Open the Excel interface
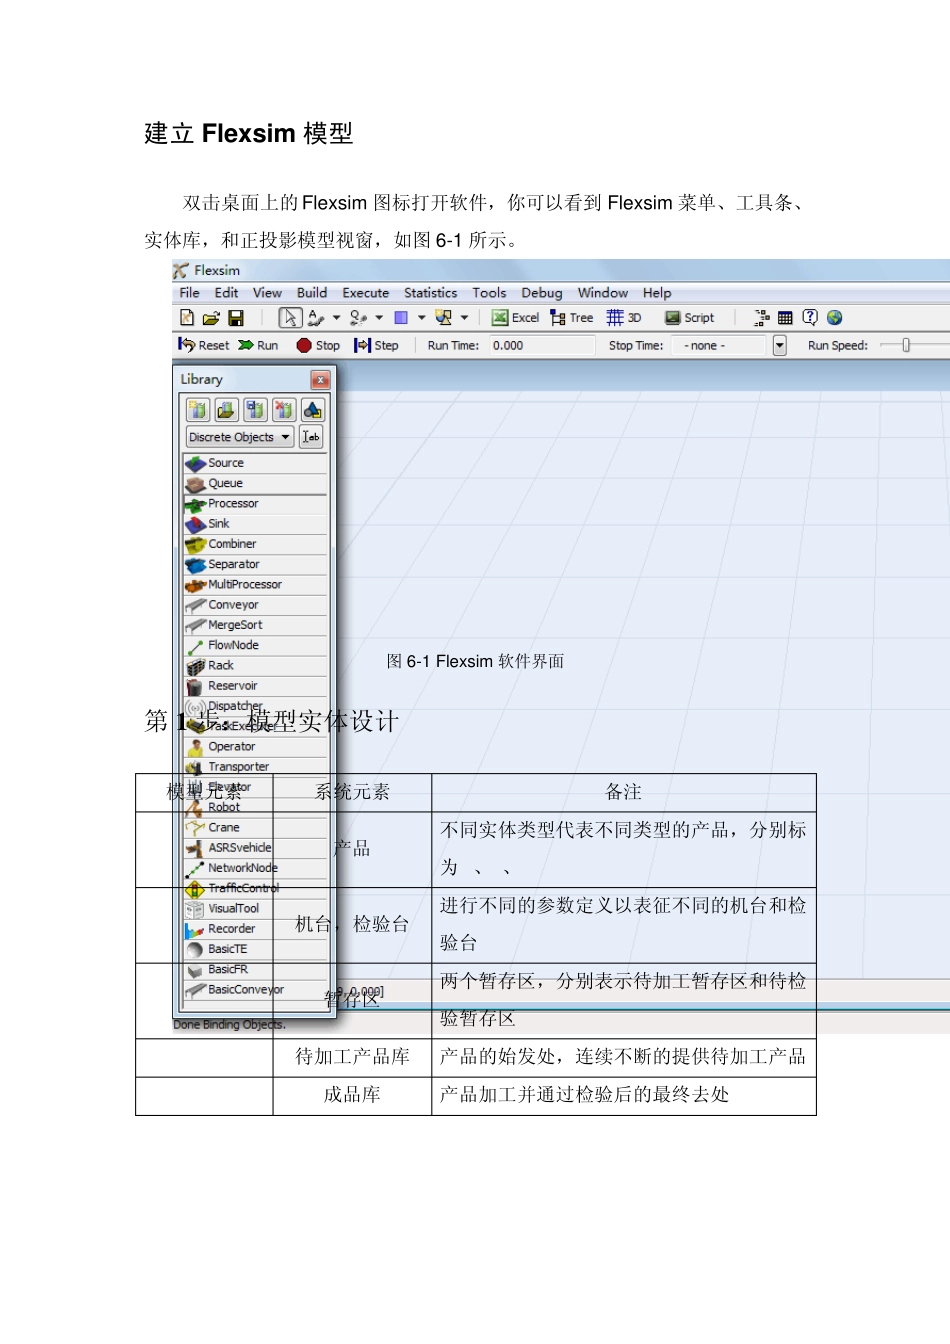The image size is (950, 1344). click(515, 318)
